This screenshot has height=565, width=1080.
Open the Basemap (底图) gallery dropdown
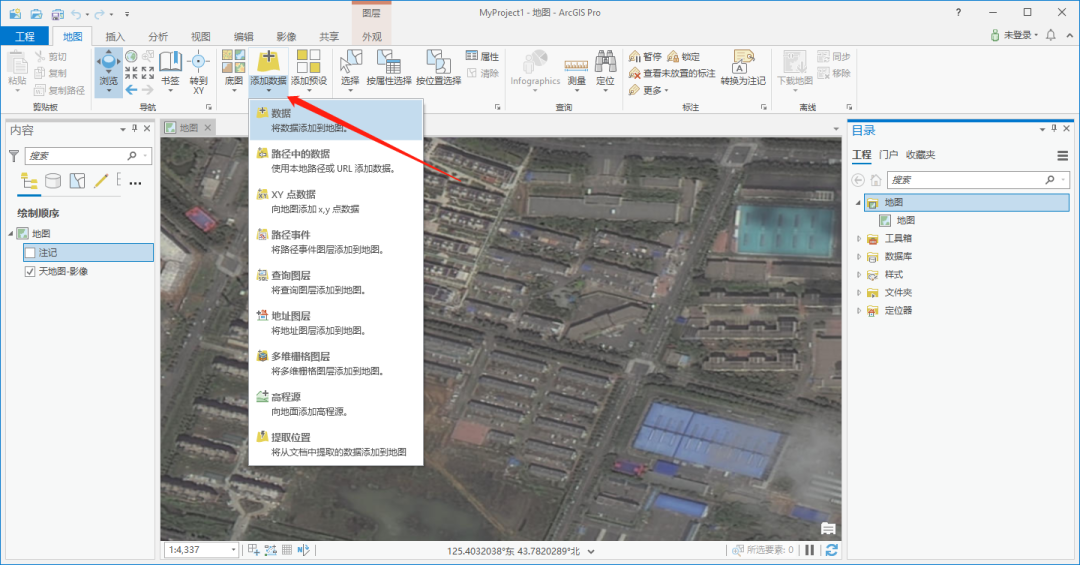[233, 68]
